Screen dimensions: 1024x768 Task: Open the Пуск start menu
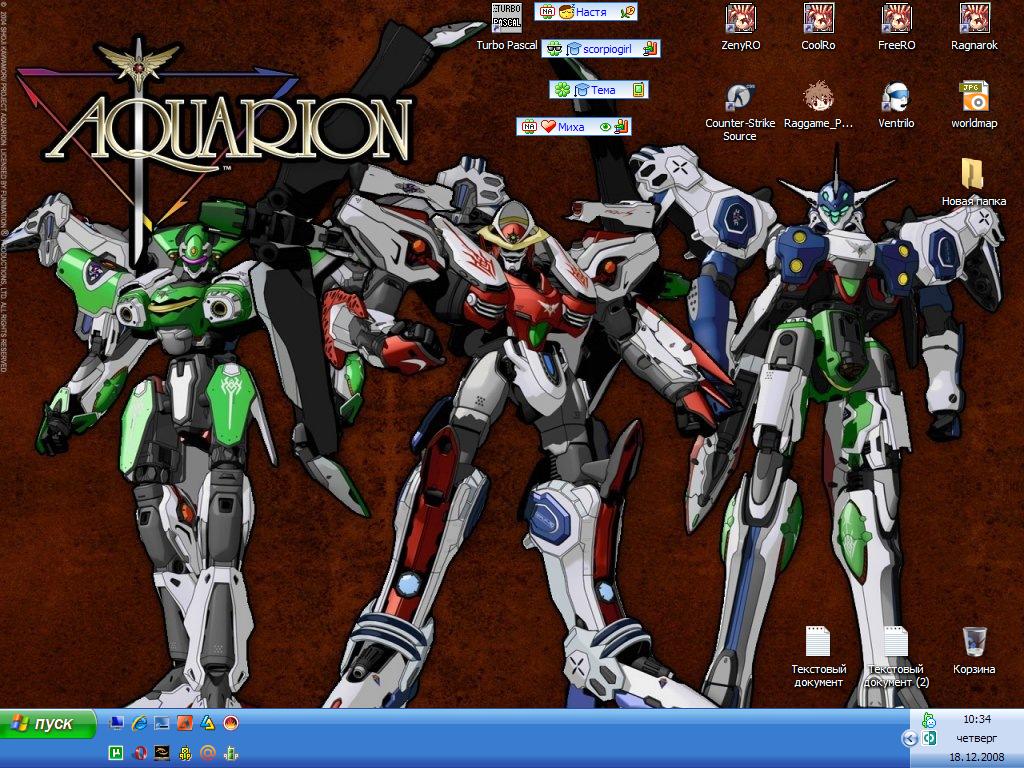pos(48,724)
